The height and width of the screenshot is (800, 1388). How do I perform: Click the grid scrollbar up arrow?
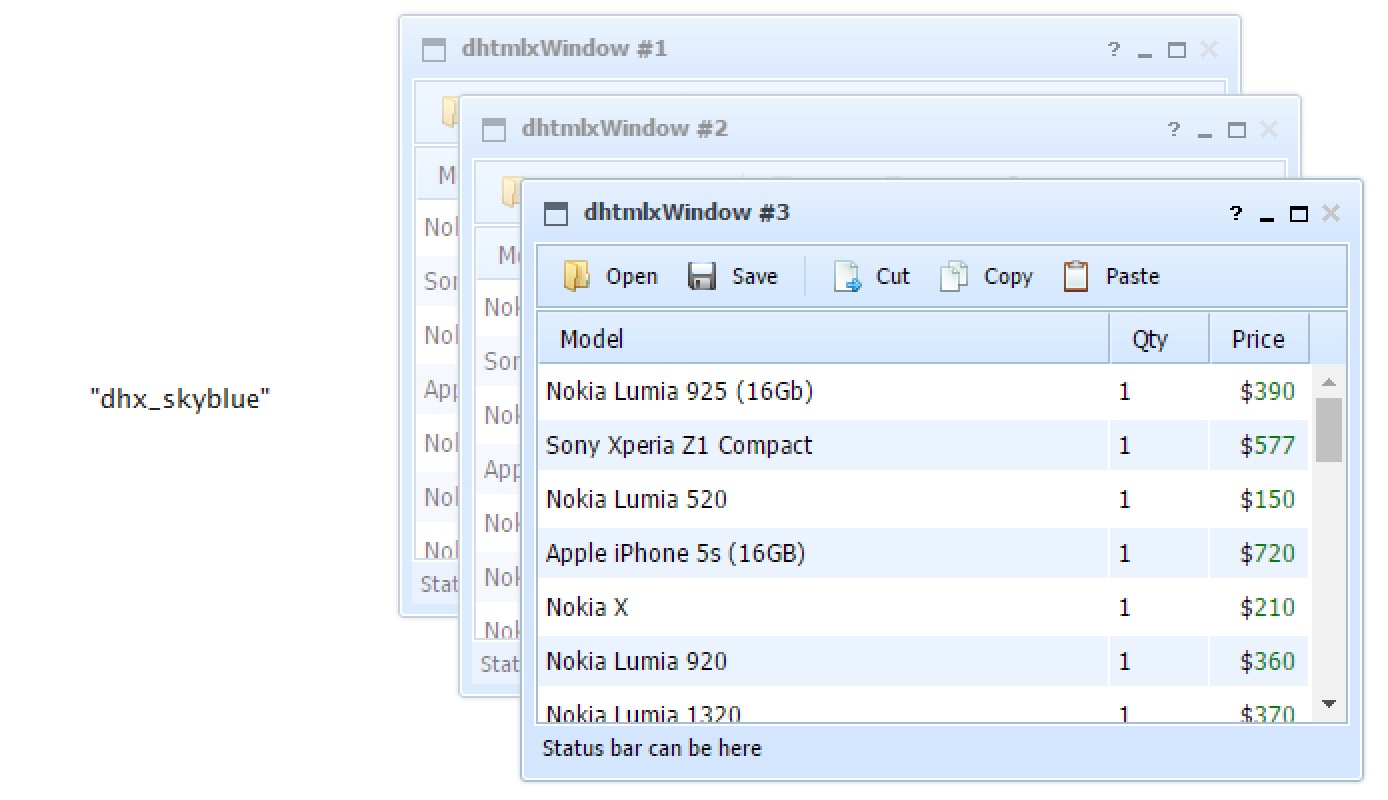tap(1329, 382)
